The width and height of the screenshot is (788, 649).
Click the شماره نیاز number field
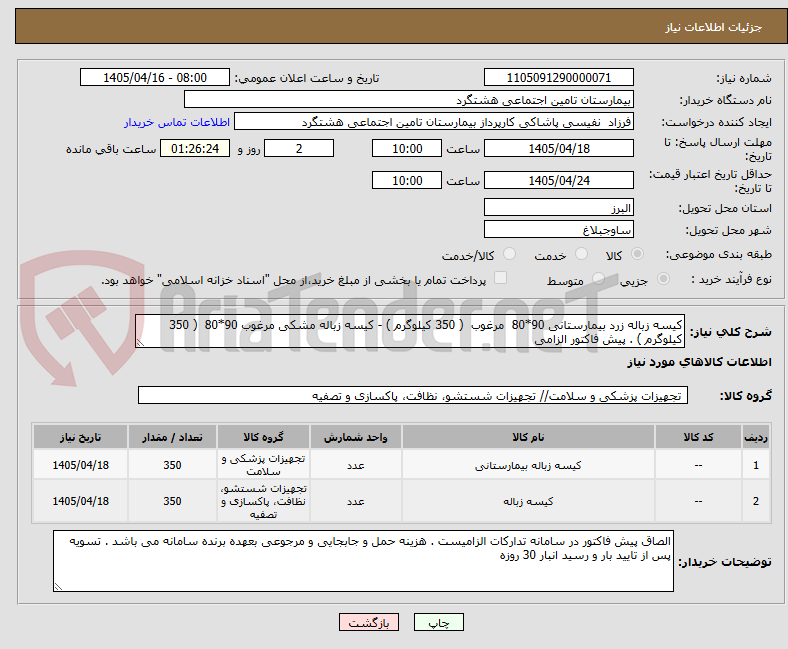pos(559,77)
